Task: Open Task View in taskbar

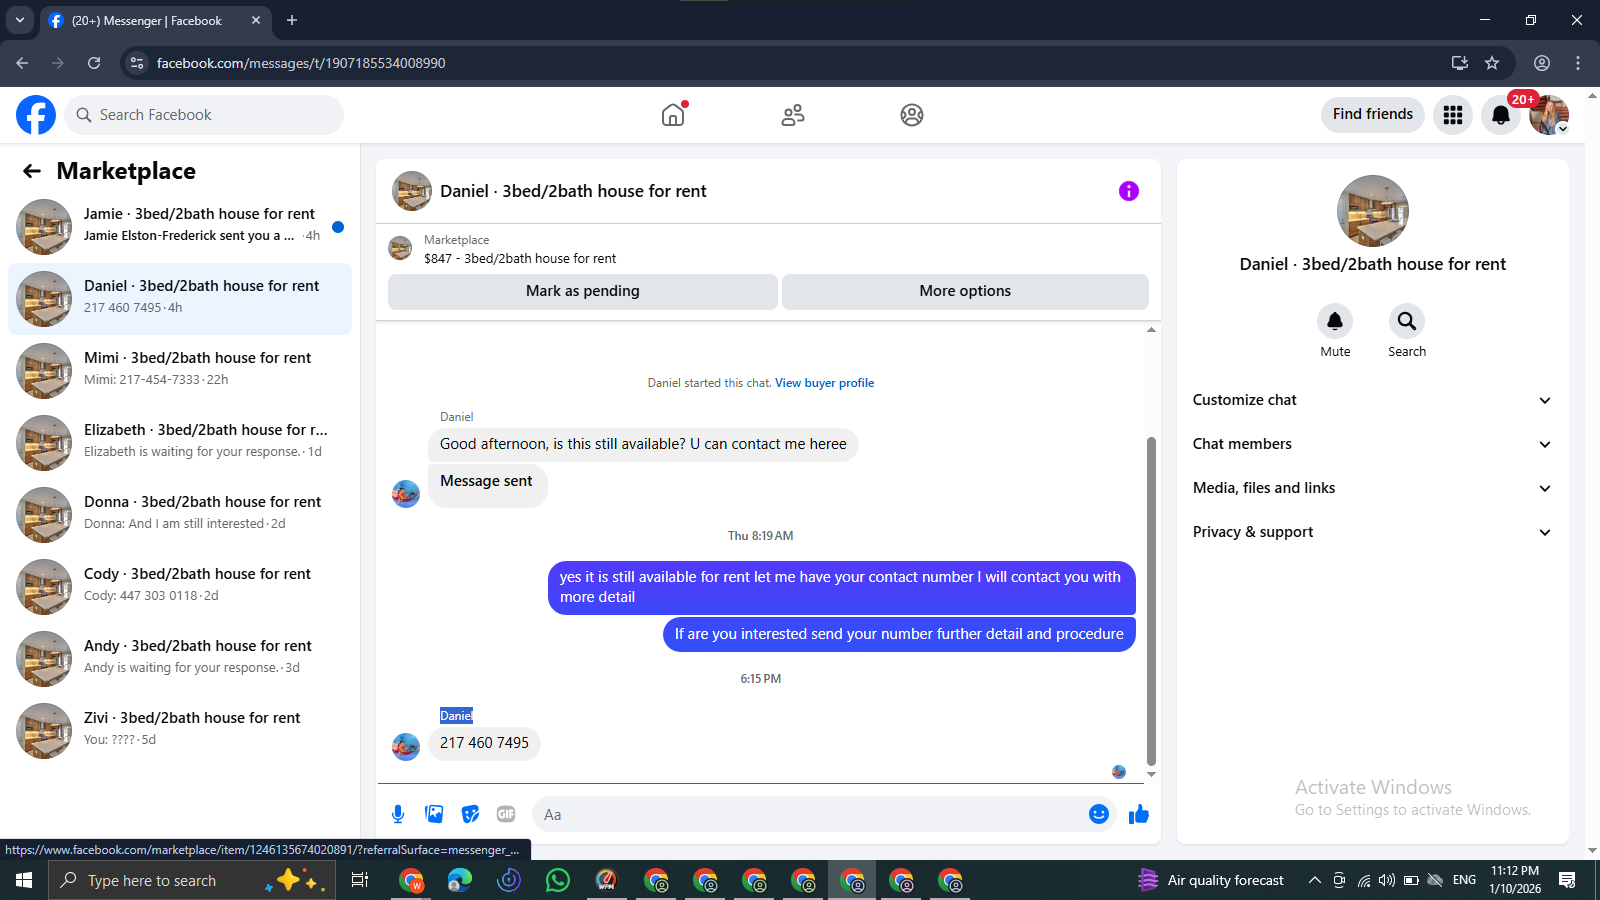Action: click(360, 880)
